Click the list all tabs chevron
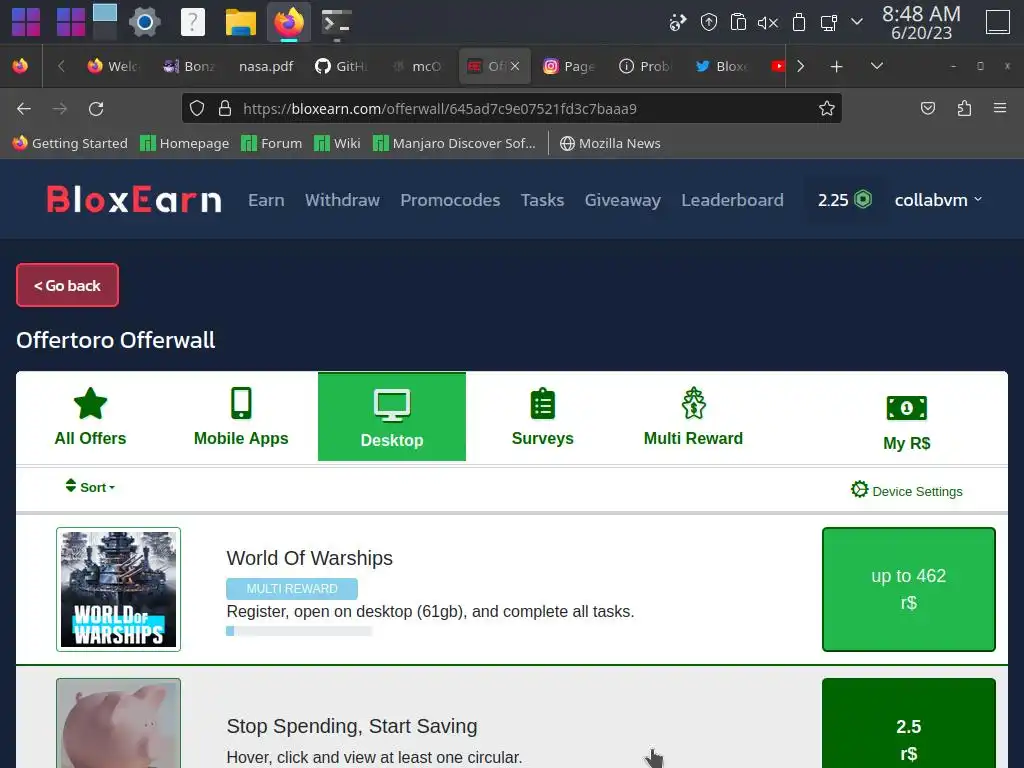 (877, 66)
